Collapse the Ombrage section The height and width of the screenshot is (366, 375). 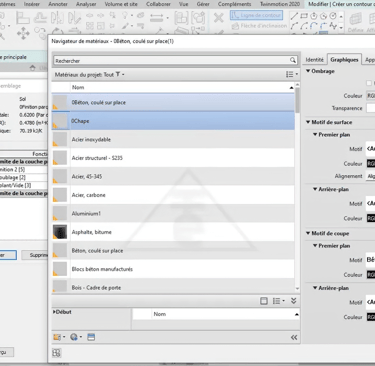pyautogui.click(x=308, y=71)
